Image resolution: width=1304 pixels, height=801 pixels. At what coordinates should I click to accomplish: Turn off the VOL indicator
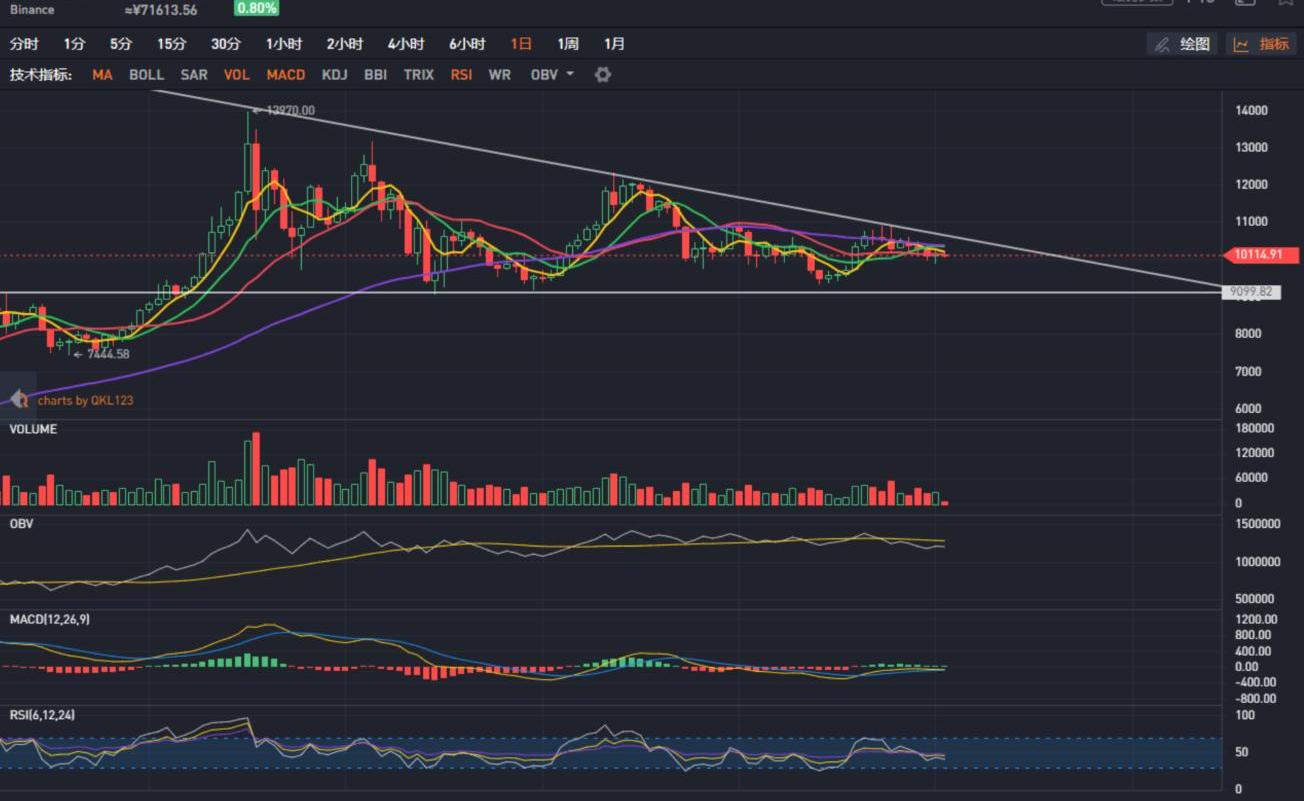(237, 75)
